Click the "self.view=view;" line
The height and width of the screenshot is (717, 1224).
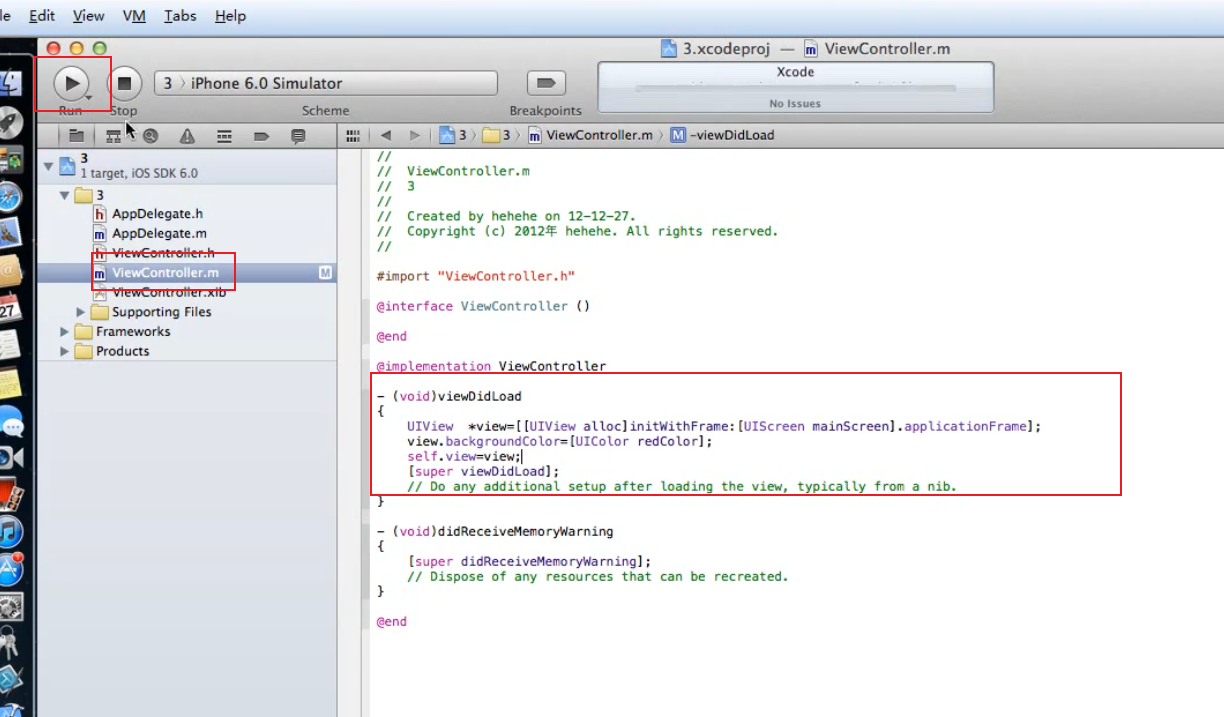coord(464,456)
